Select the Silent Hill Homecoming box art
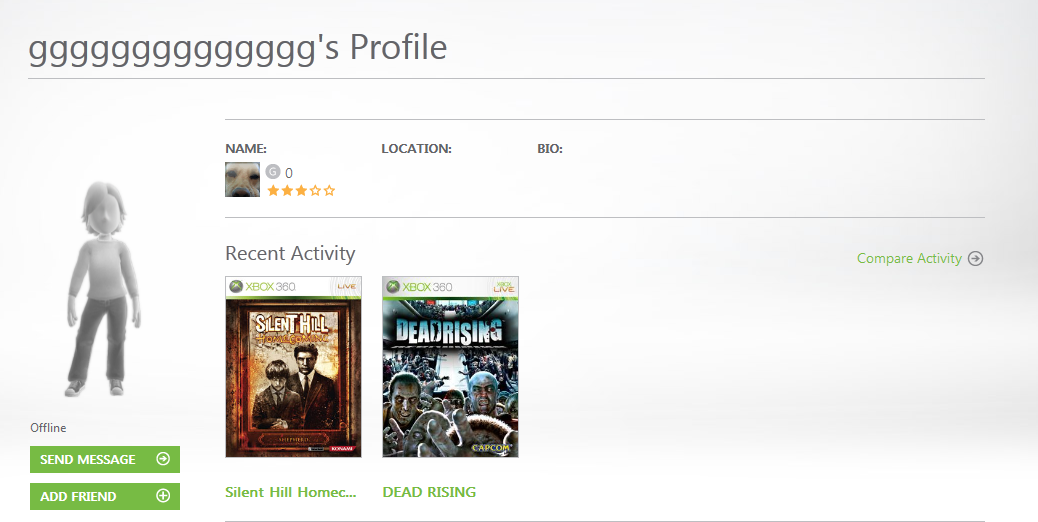 click(293, 375)
